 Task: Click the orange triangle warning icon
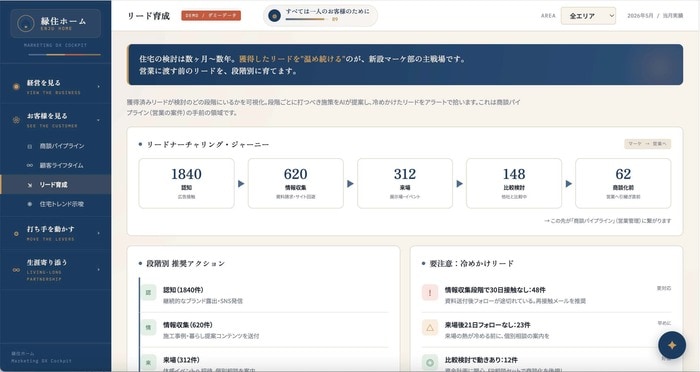(x=429, y=327)
